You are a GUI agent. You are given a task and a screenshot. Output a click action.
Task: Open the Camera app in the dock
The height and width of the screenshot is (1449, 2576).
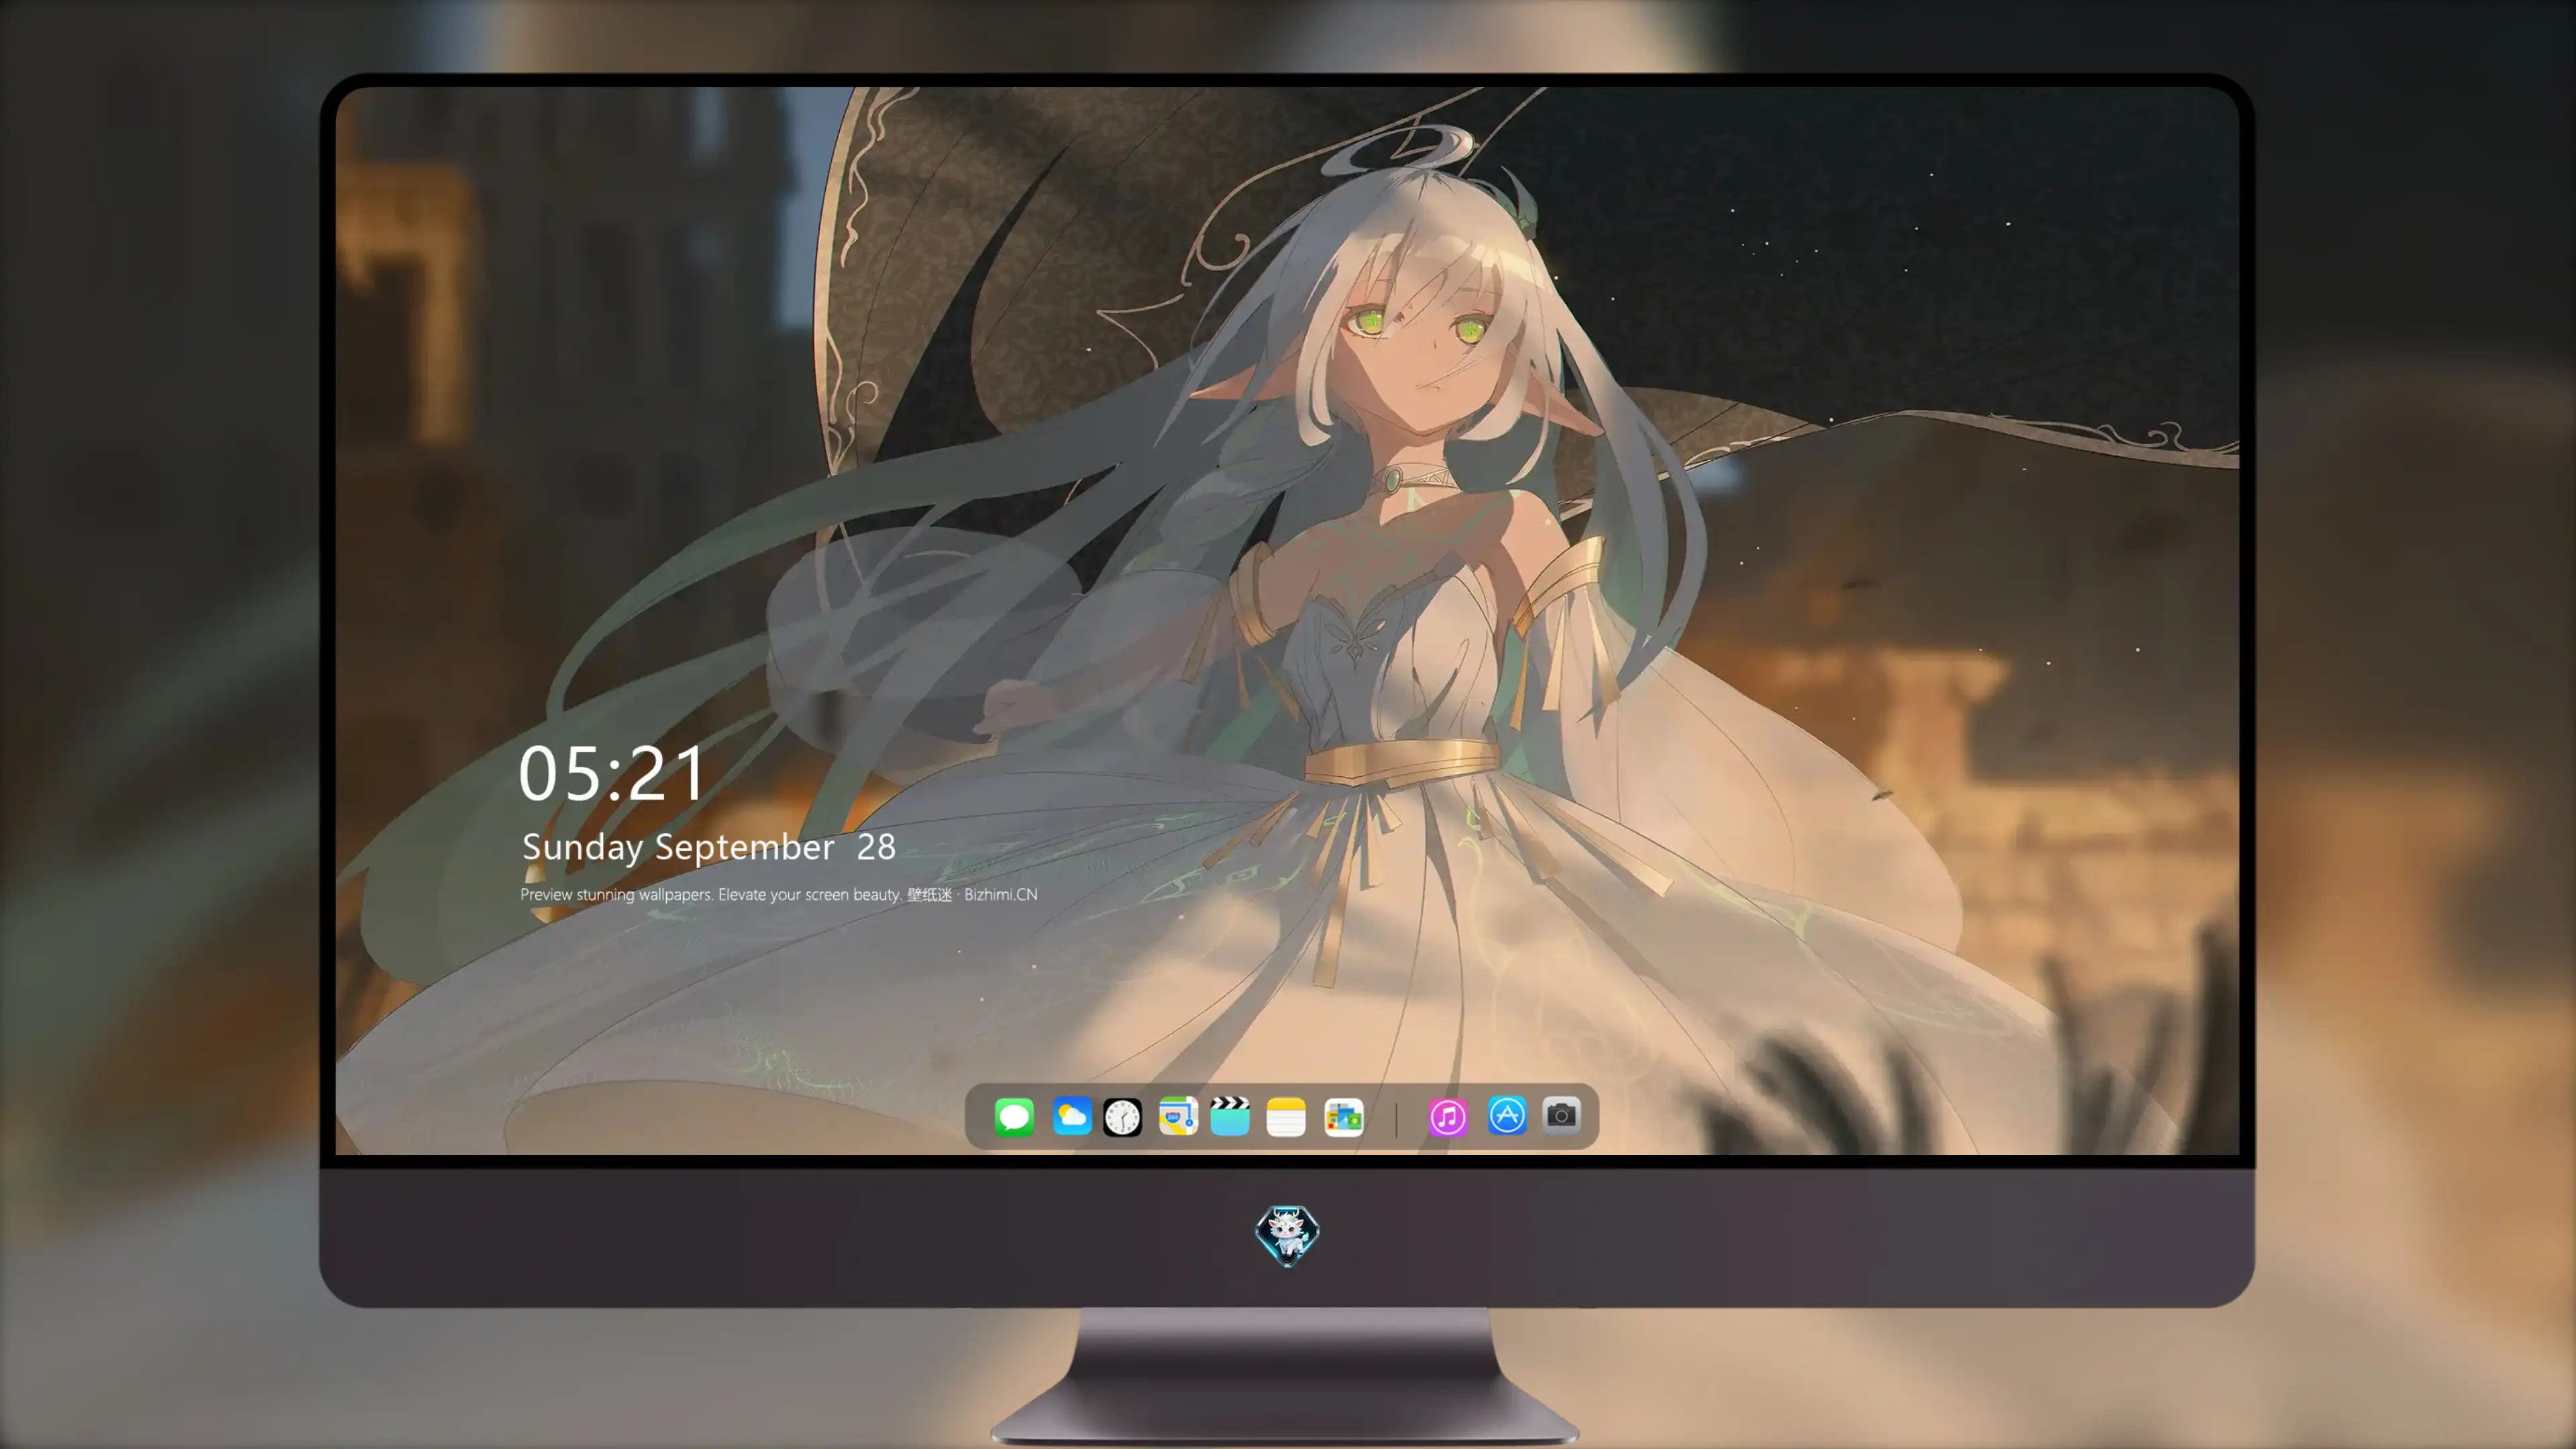pyautogui.click(x=1561, y=1115)
